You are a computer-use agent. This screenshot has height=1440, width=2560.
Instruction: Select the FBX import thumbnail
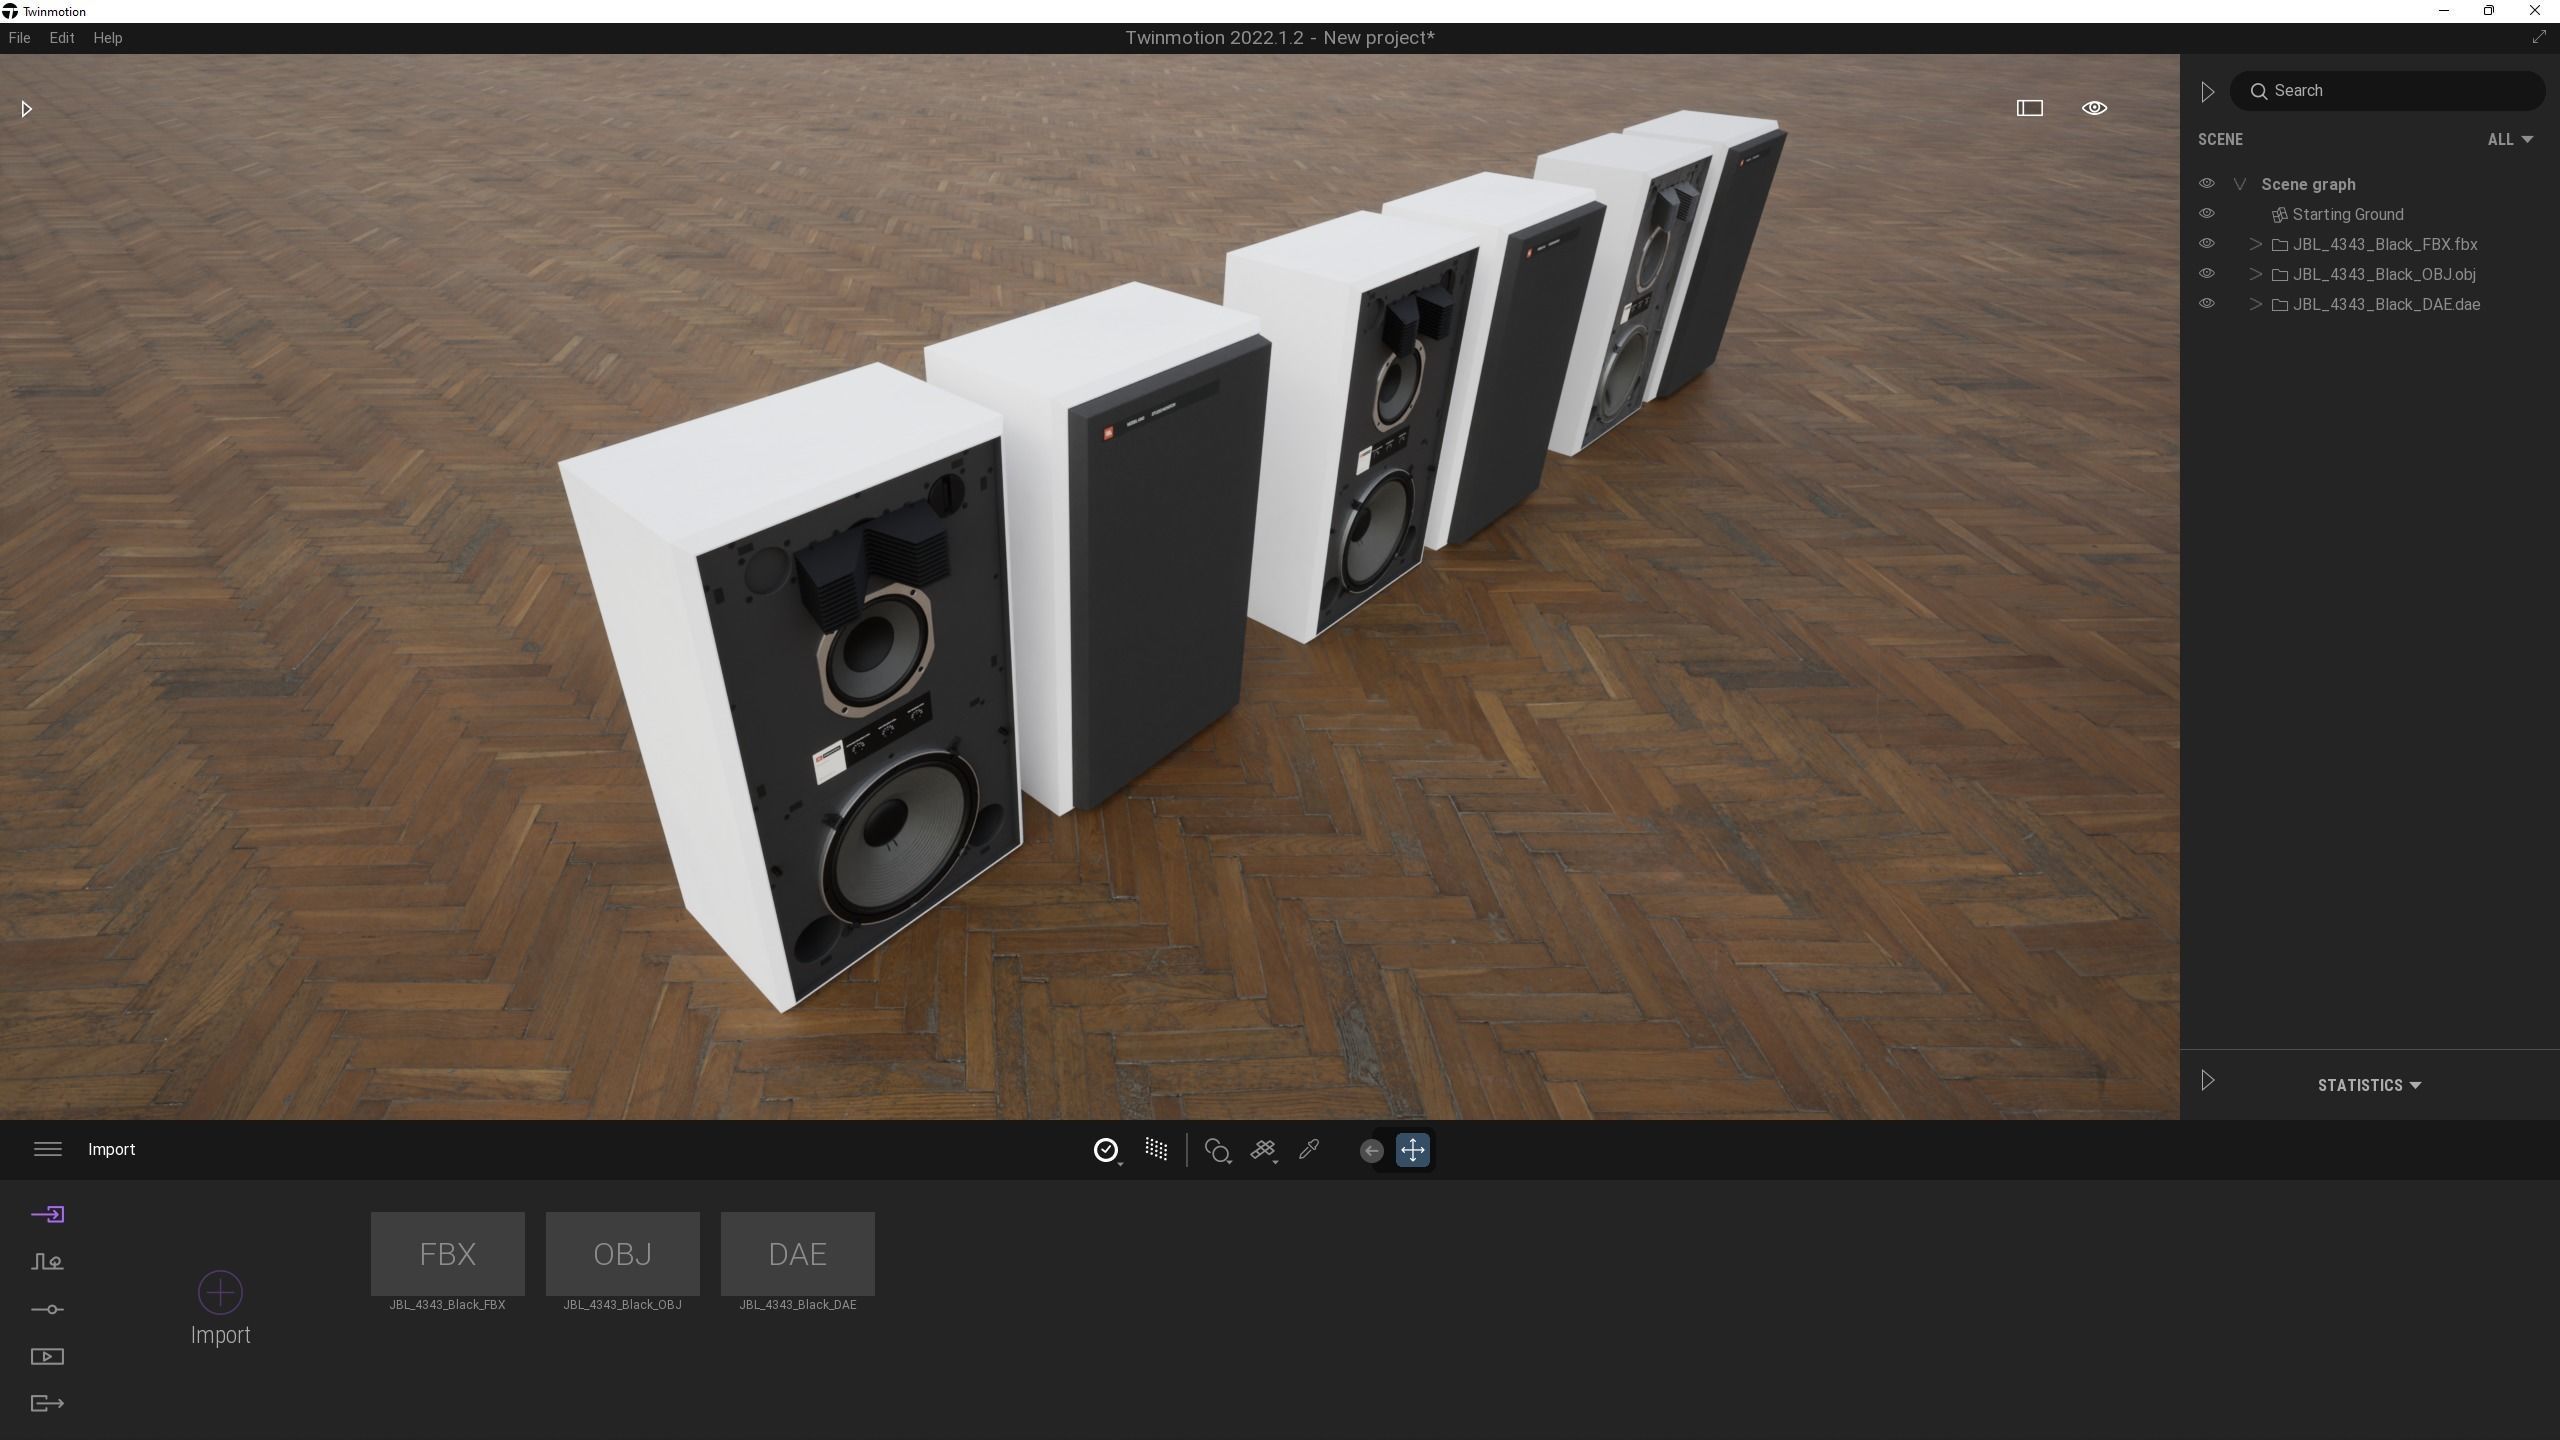[447, 1253]
